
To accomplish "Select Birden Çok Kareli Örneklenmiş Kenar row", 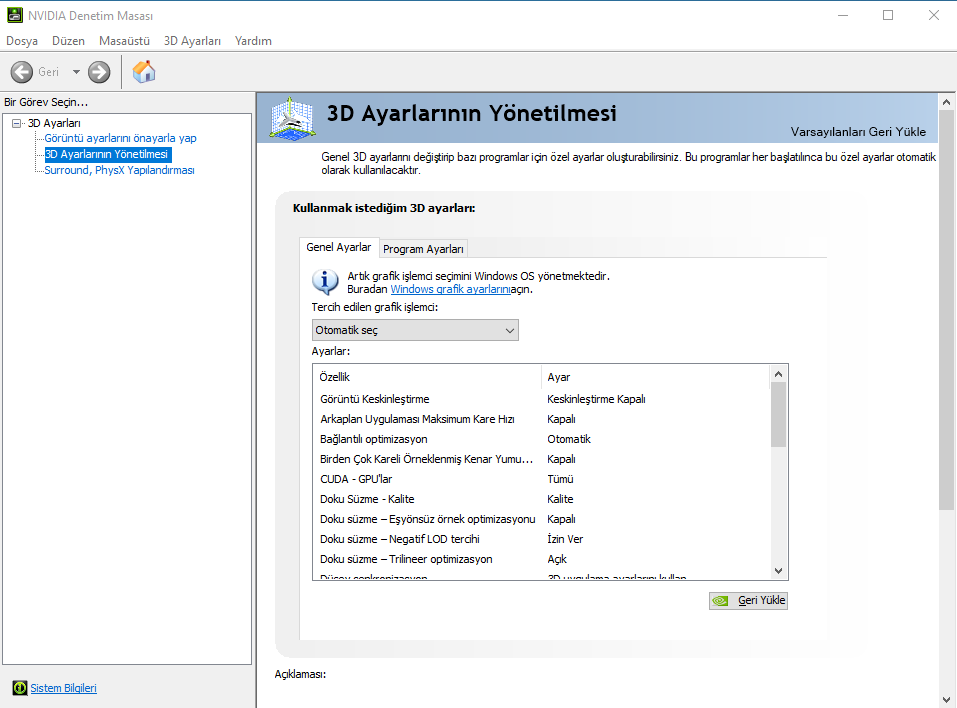I will 541,459.
